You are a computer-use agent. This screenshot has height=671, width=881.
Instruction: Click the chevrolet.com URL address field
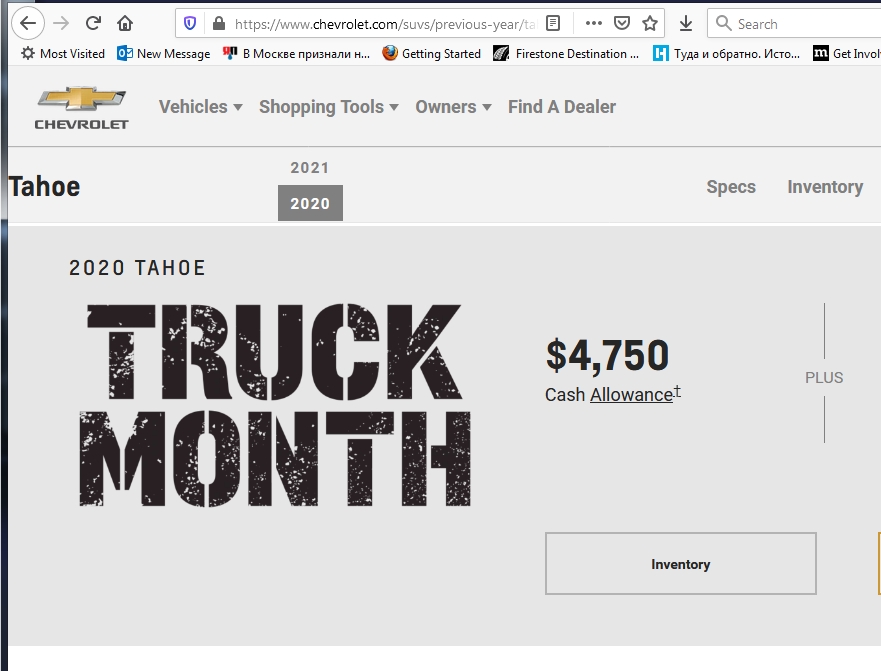click(385, 24)
